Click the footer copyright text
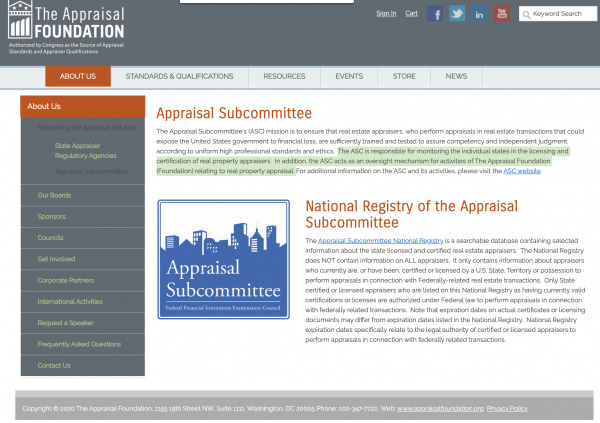Screen dimensions: 600x423 [x=209, y=408]
